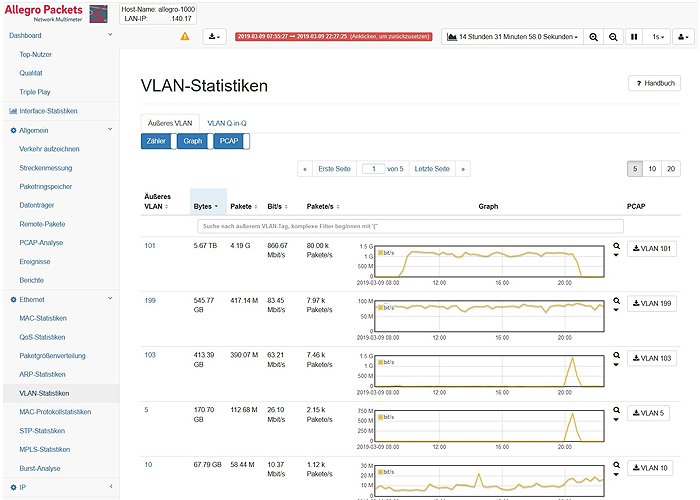Expand graph options caret for VLAN 101
This screenshot has height=500, width=700.
(616, 255)
